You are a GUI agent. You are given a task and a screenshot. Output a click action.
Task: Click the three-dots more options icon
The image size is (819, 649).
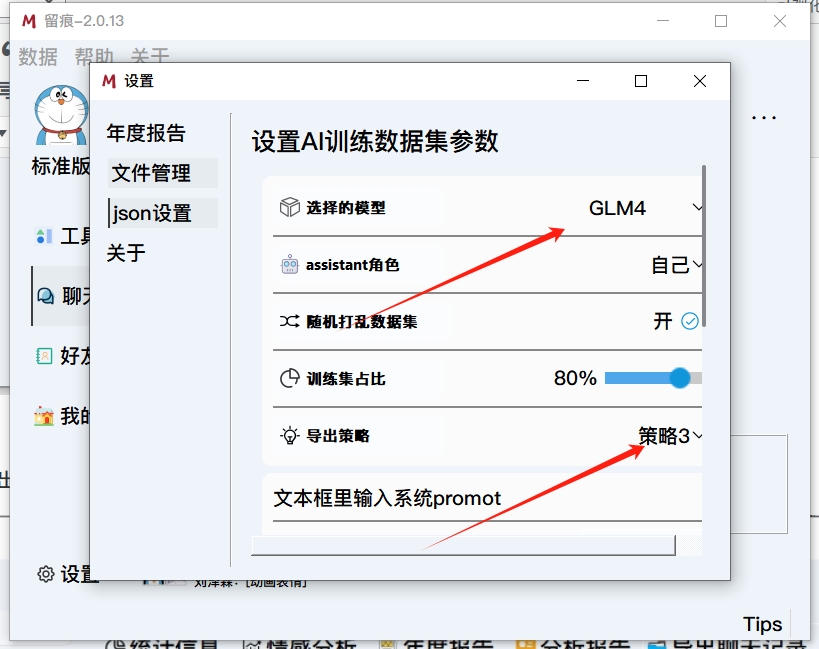point(764,118)
